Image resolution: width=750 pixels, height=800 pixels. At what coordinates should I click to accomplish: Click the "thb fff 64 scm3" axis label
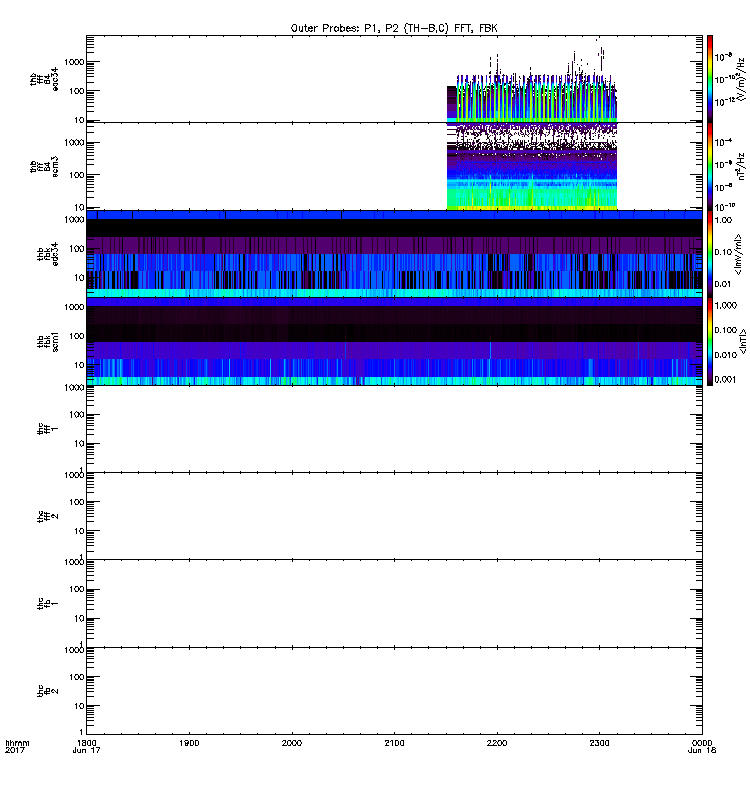[44, 166]
